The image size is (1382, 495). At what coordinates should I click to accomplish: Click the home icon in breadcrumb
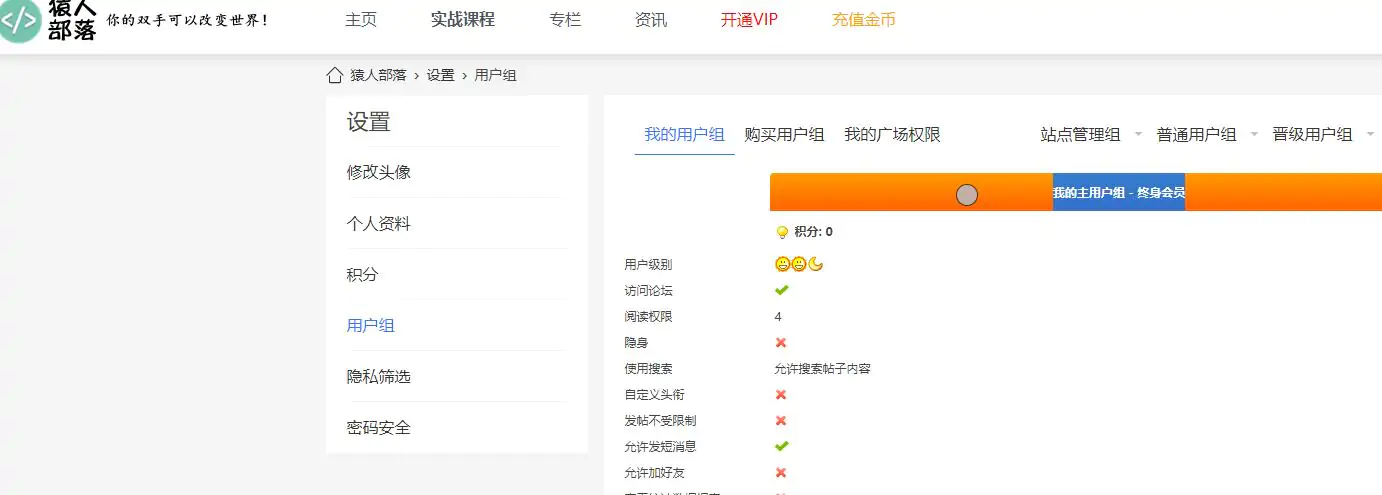(x=335, y=75)
